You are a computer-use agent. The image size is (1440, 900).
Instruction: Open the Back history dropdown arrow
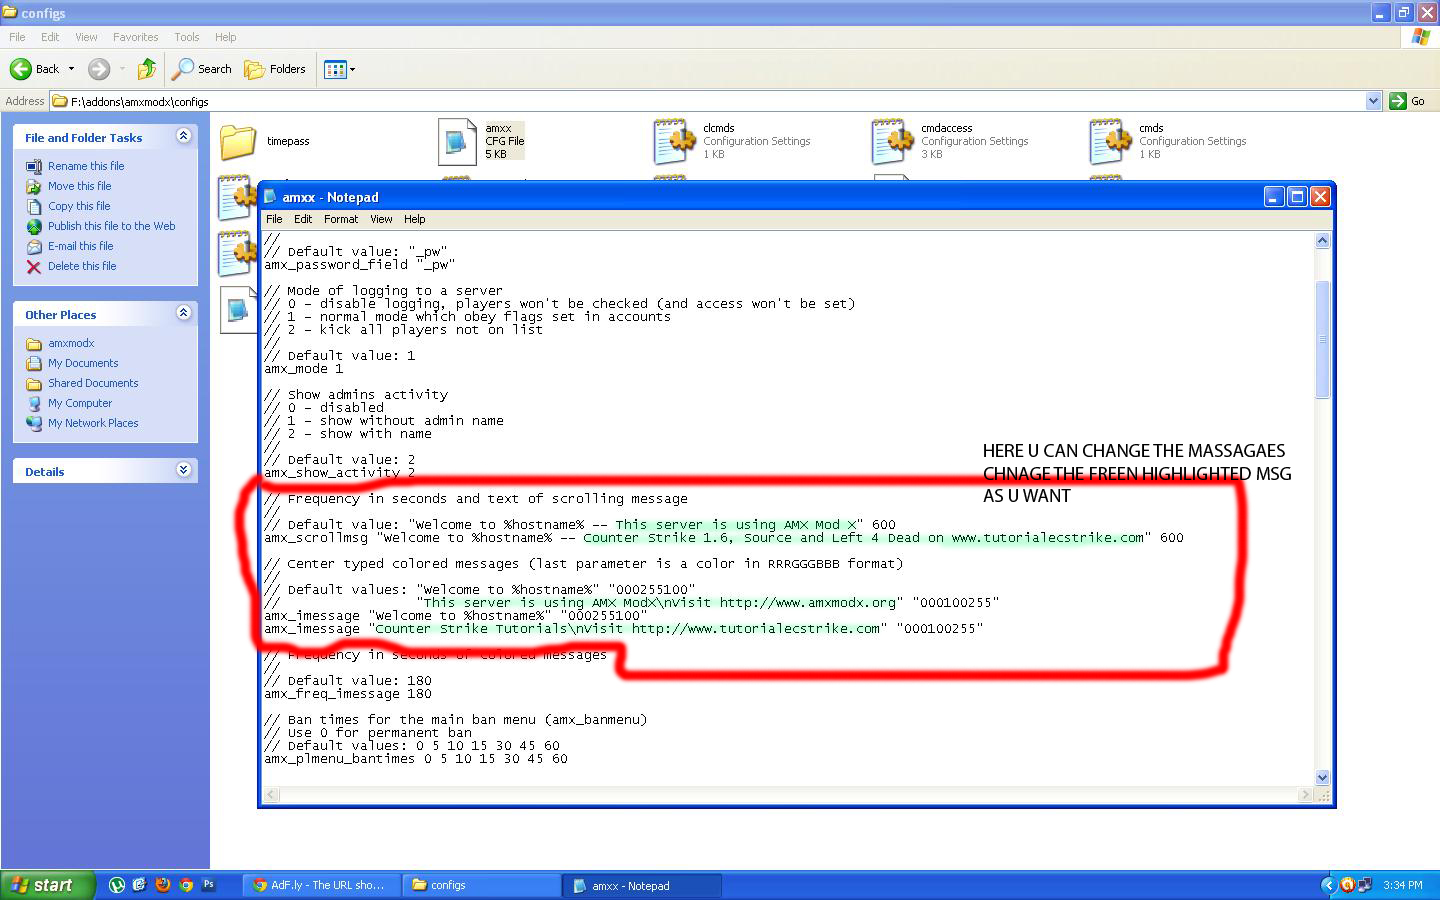pos(71,69)
